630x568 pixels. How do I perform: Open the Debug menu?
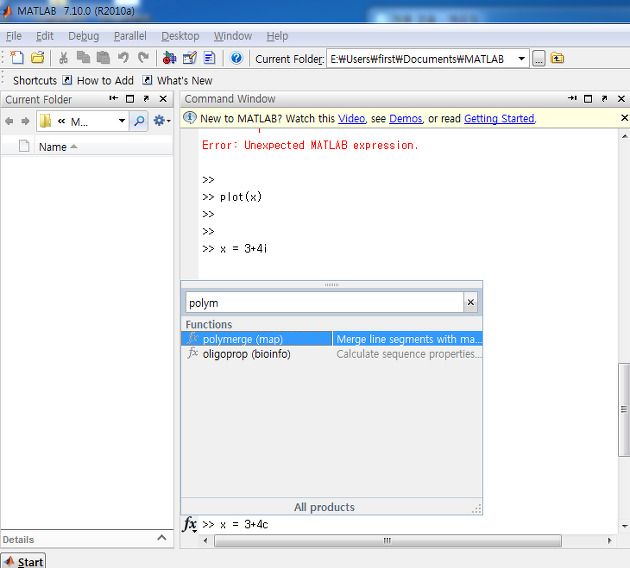point(84,36)
